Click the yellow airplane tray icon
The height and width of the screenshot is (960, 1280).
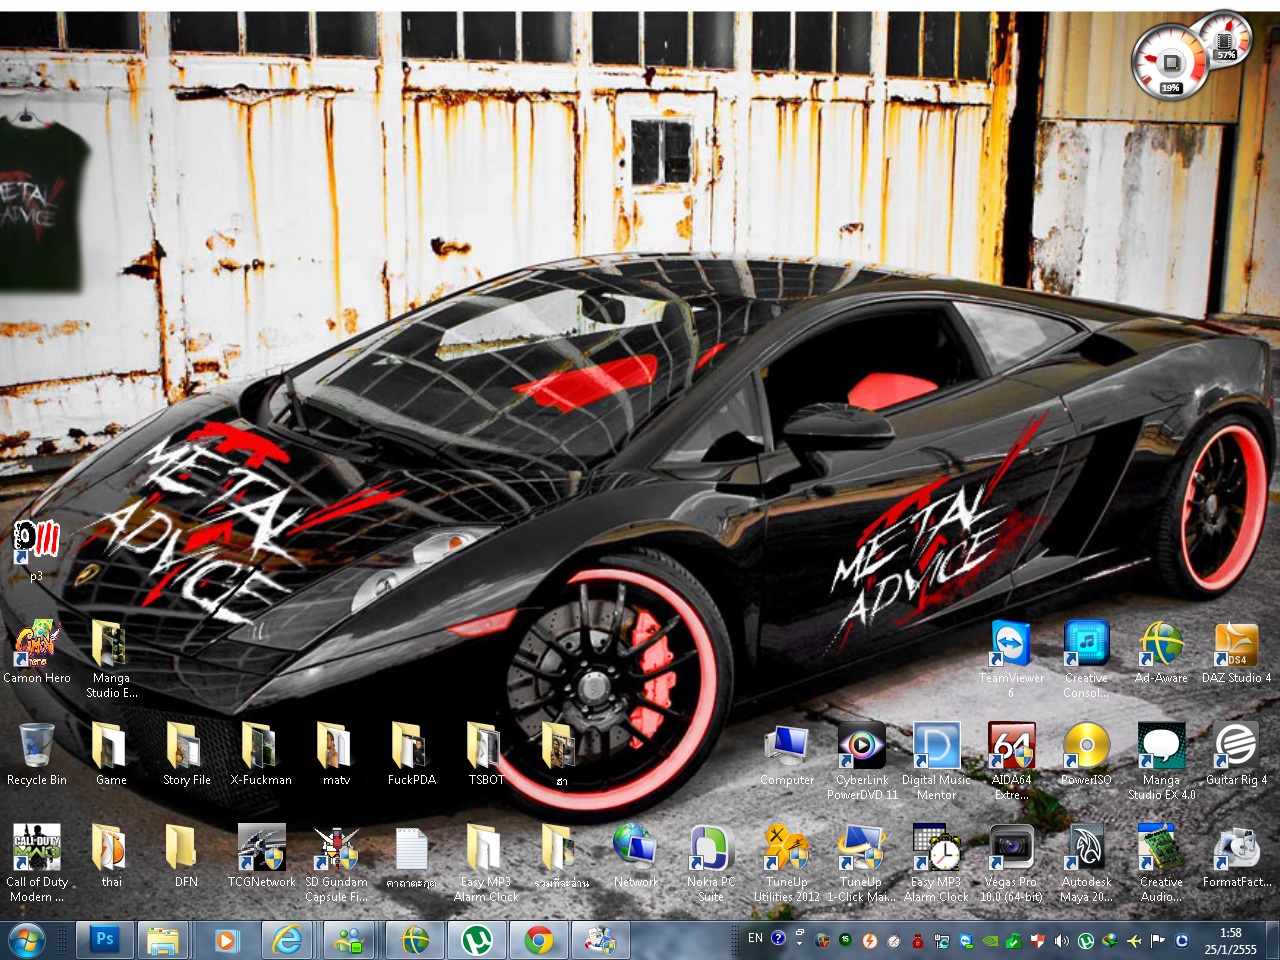(1133, 941)
